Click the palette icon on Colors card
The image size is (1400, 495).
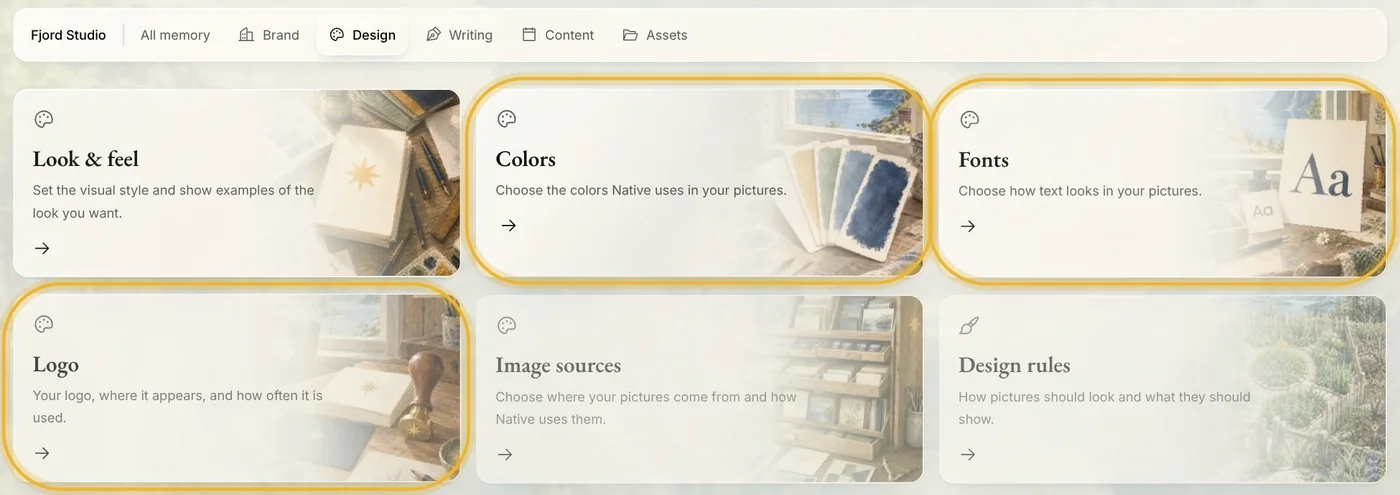506,119
